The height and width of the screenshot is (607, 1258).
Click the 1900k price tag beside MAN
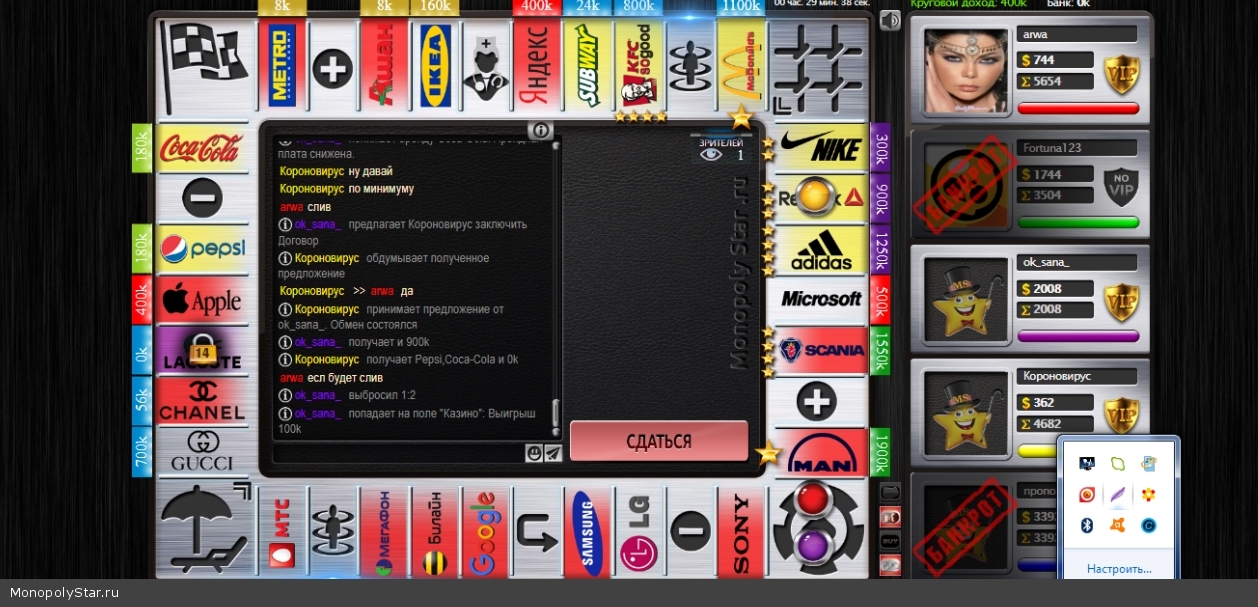[x=880, y=452]
